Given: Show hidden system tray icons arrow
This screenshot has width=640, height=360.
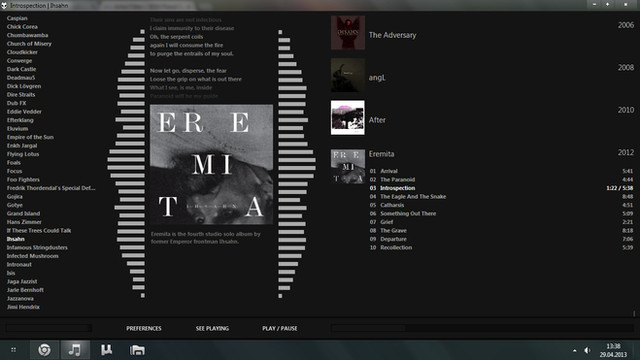Looking at the screenshot, I should (x=574, y=350).
